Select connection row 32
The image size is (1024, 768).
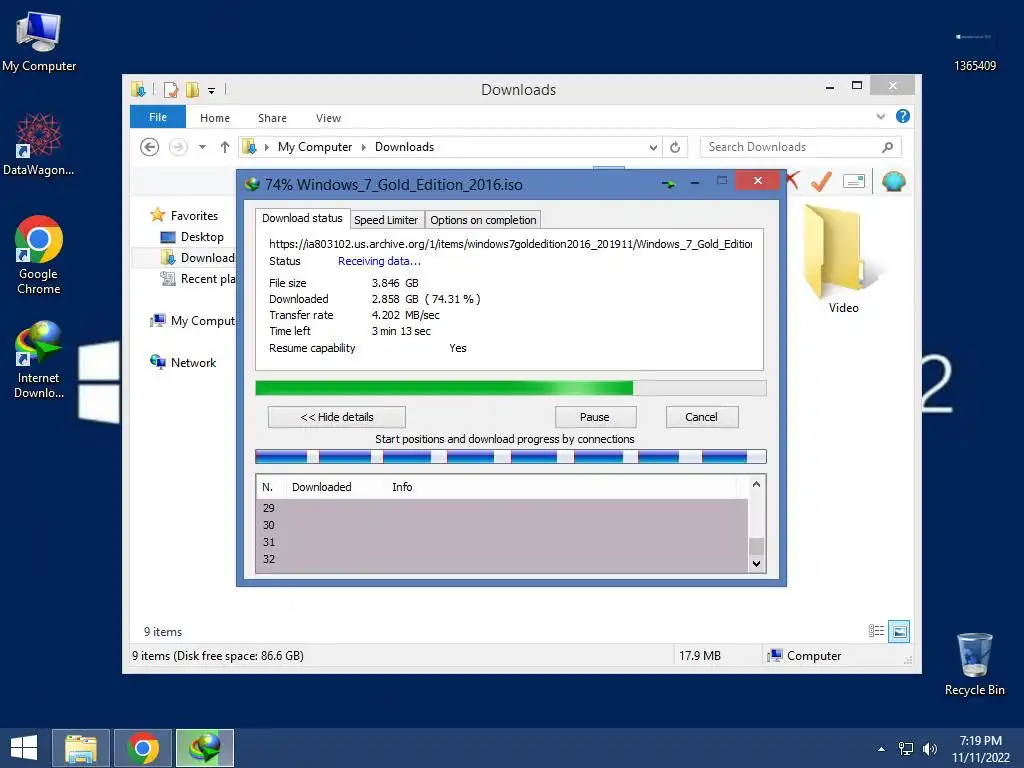pos(502,559)
